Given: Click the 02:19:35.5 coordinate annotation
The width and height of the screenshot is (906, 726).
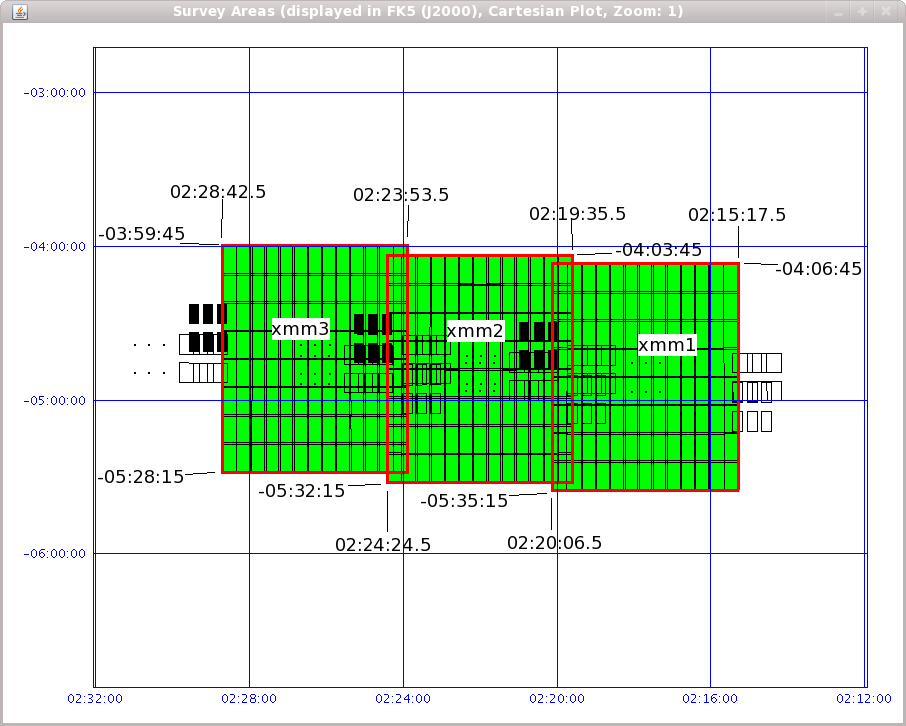Looking at the screenshot, I should [x=577, y=214].
